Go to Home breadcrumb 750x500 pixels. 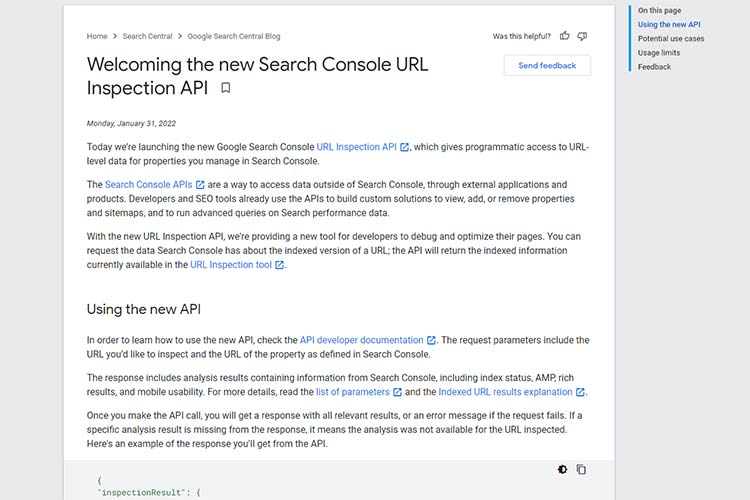[97, 36]
